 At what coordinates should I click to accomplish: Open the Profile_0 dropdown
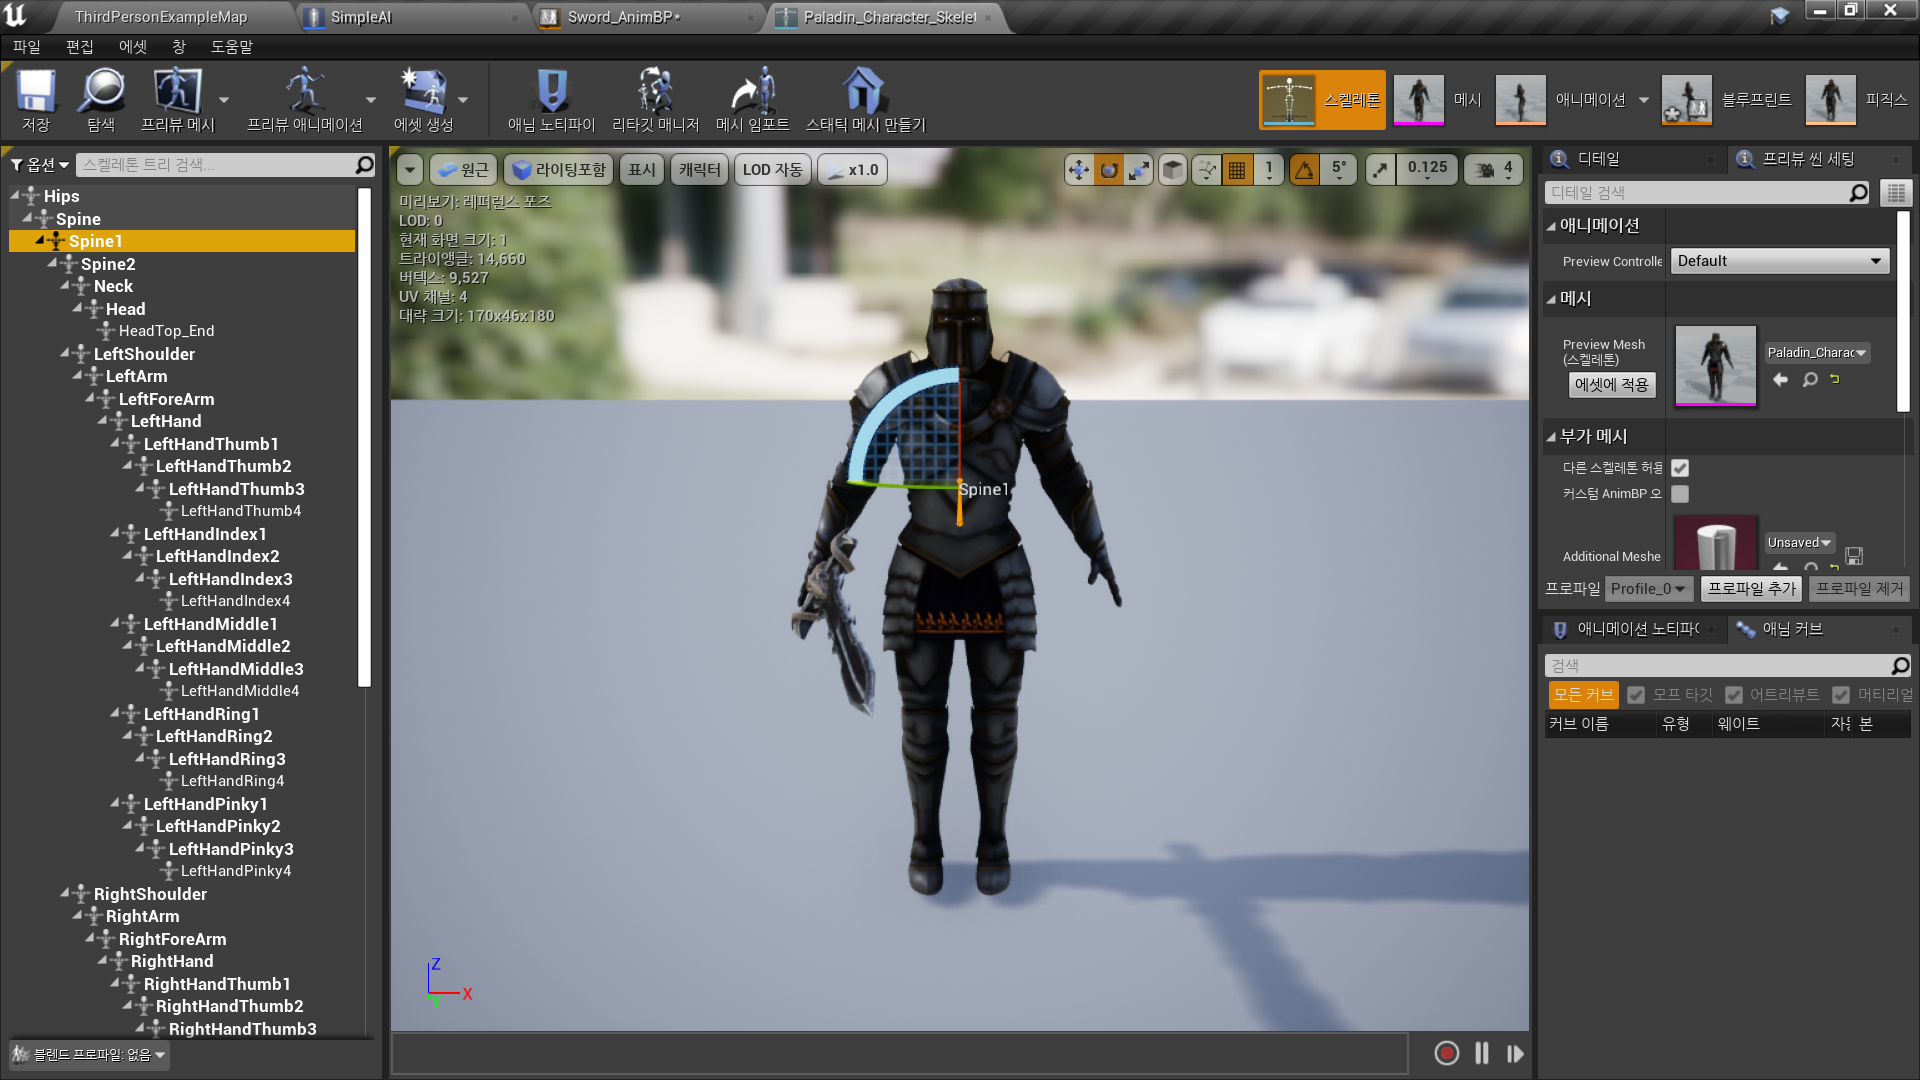pos(1647,589)
